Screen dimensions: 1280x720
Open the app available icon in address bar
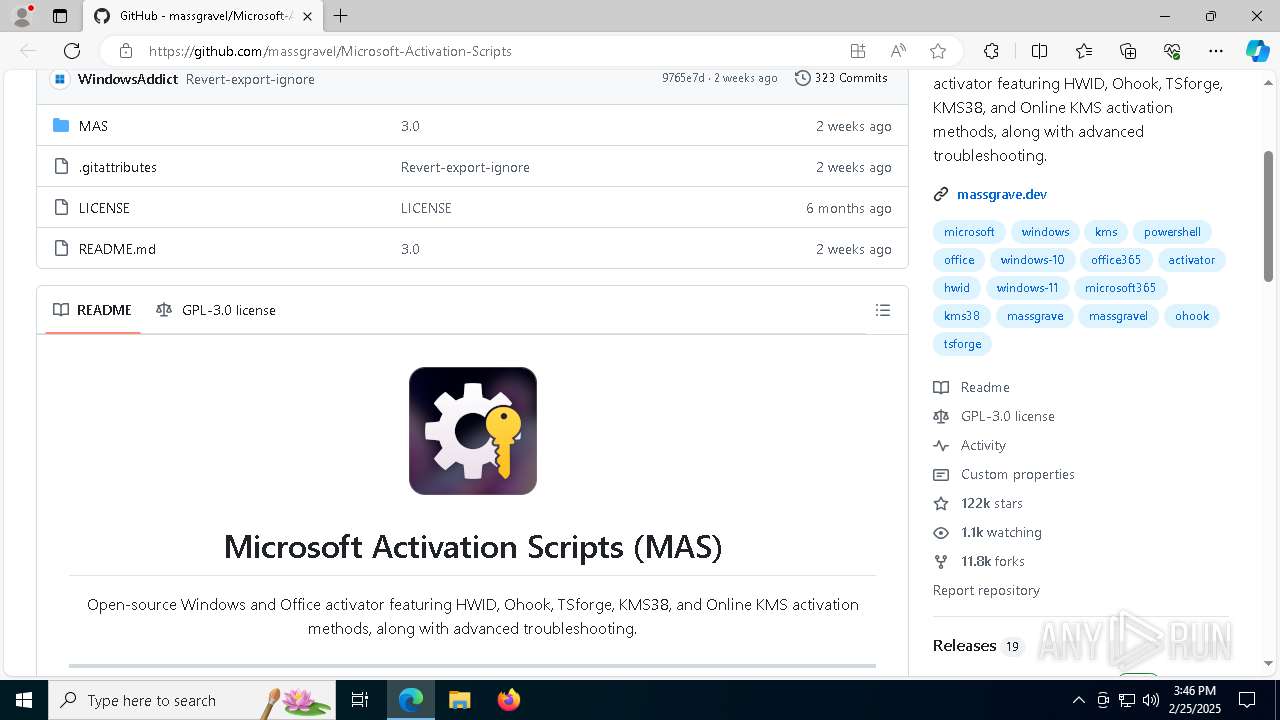click(x=857, y=51)
